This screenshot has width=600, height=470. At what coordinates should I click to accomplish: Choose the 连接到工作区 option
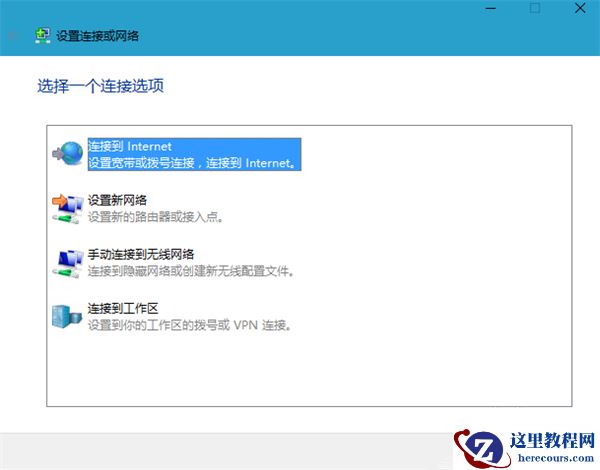pos(123,308)
